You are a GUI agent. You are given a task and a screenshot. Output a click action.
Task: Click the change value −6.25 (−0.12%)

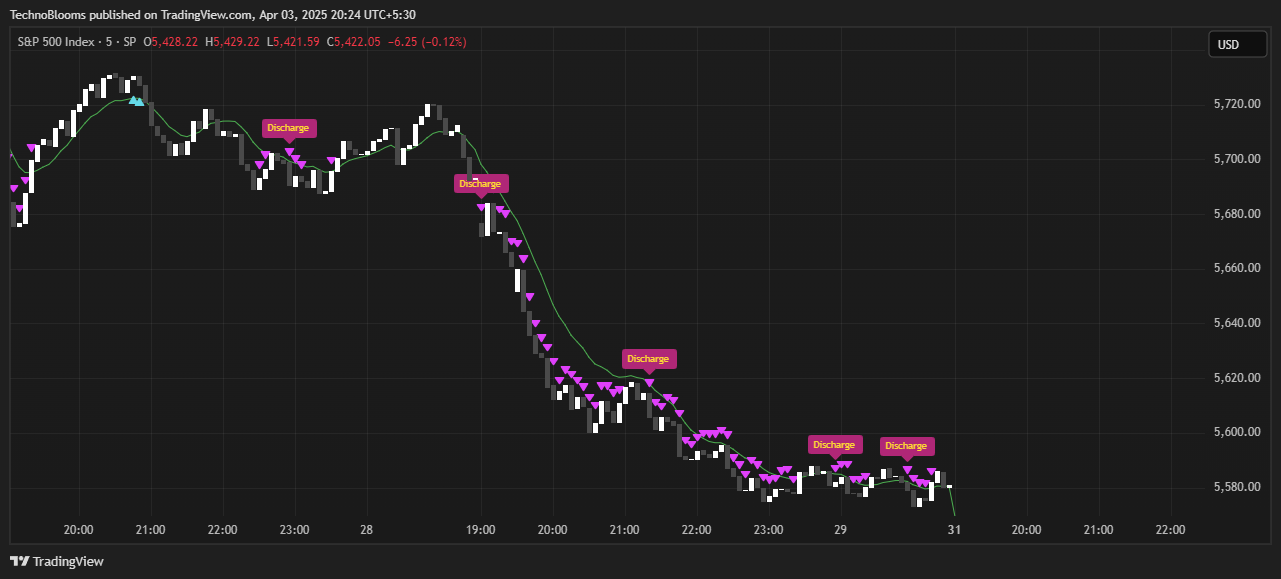427,42
